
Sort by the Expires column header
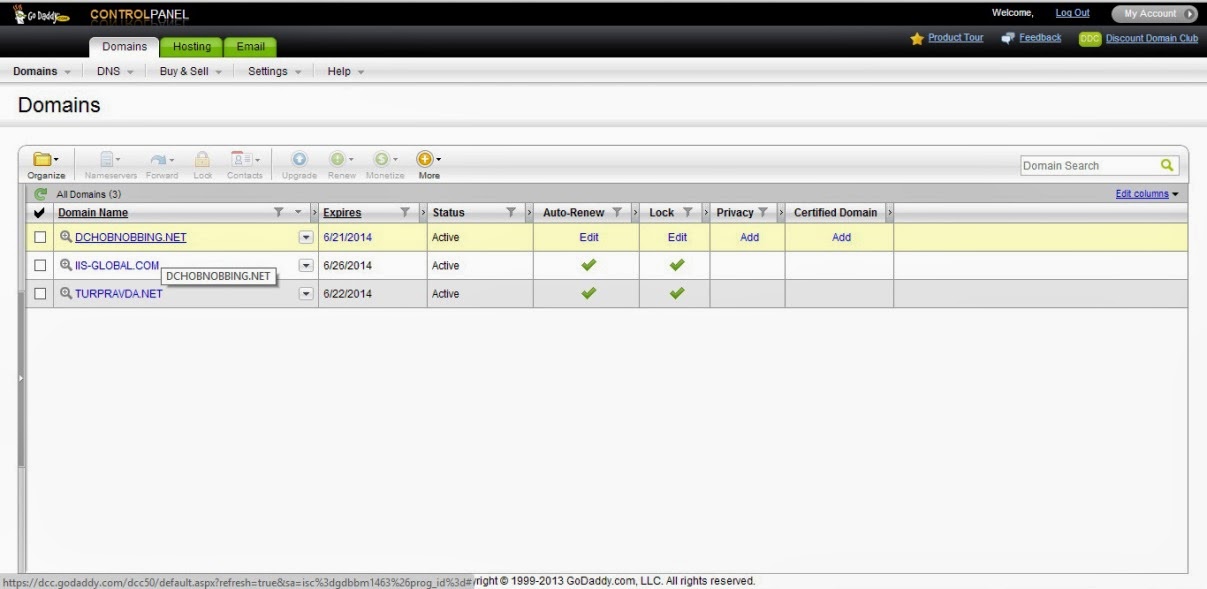(342, 213)
